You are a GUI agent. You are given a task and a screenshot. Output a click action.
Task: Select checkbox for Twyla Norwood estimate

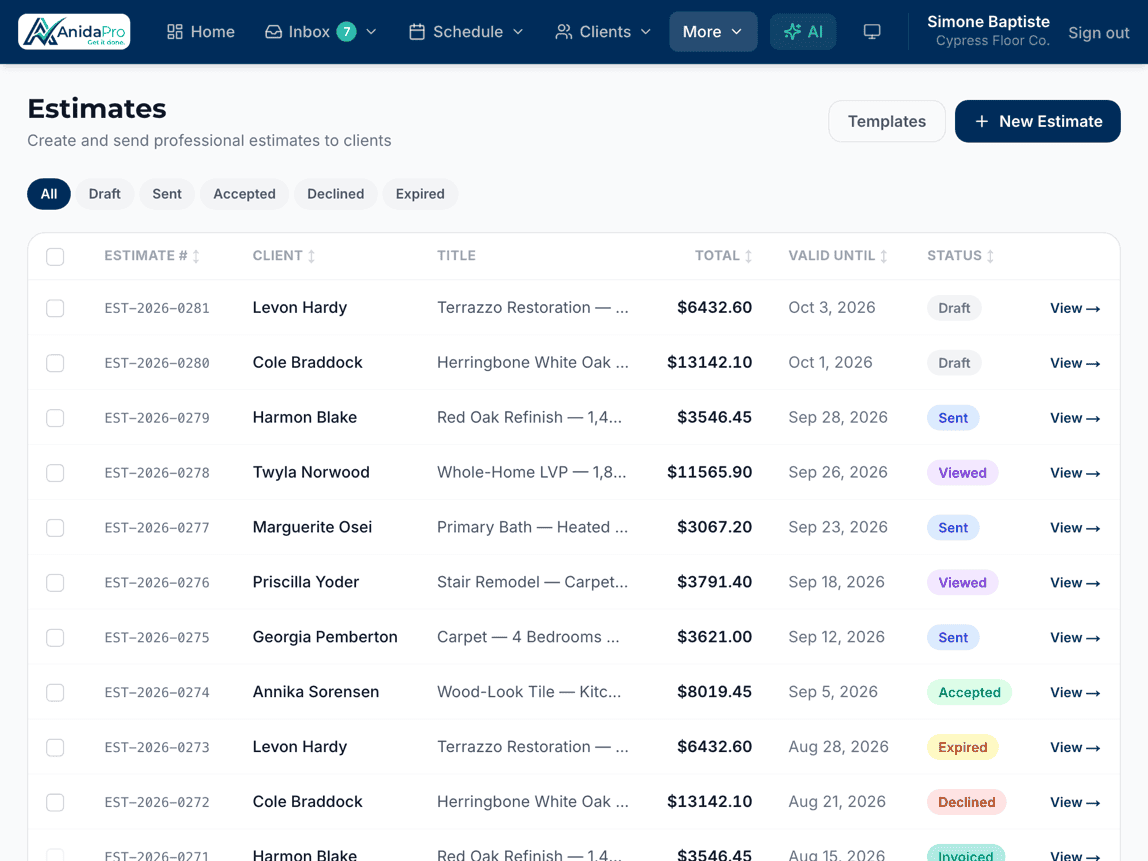55,473
